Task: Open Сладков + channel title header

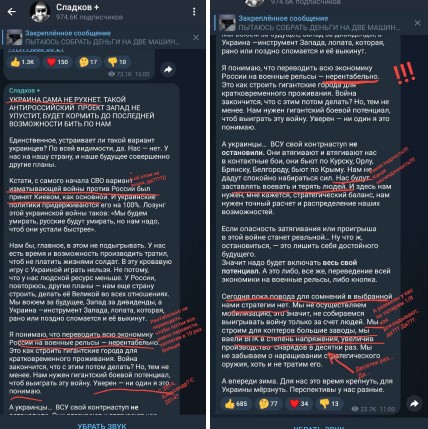Action: coord(77,7)
